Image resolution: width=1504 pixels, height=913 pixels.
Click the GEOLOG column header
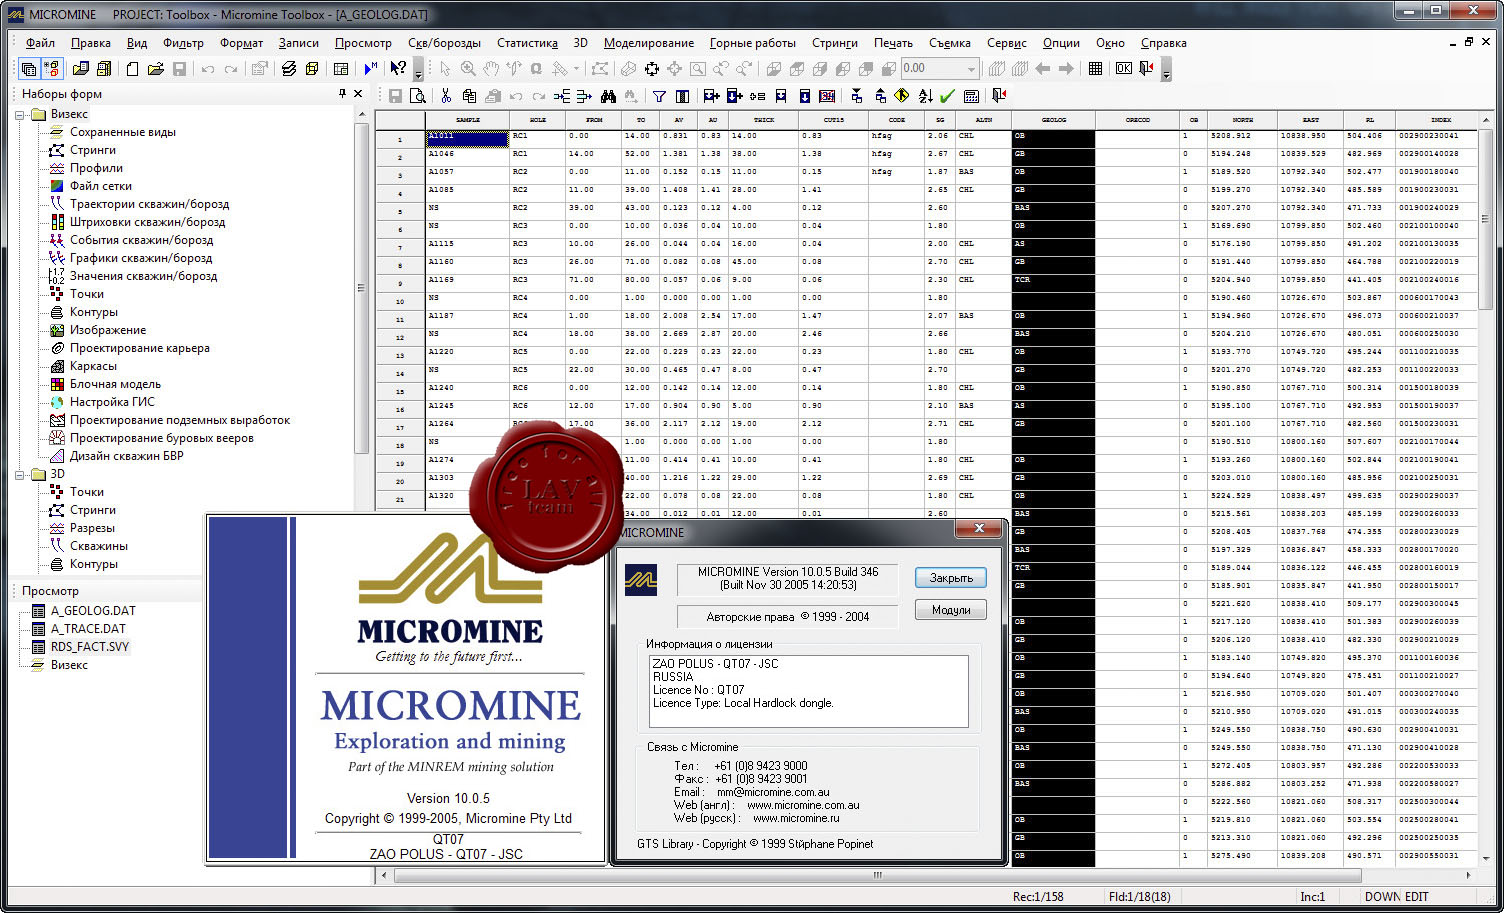pos(1053,120)
